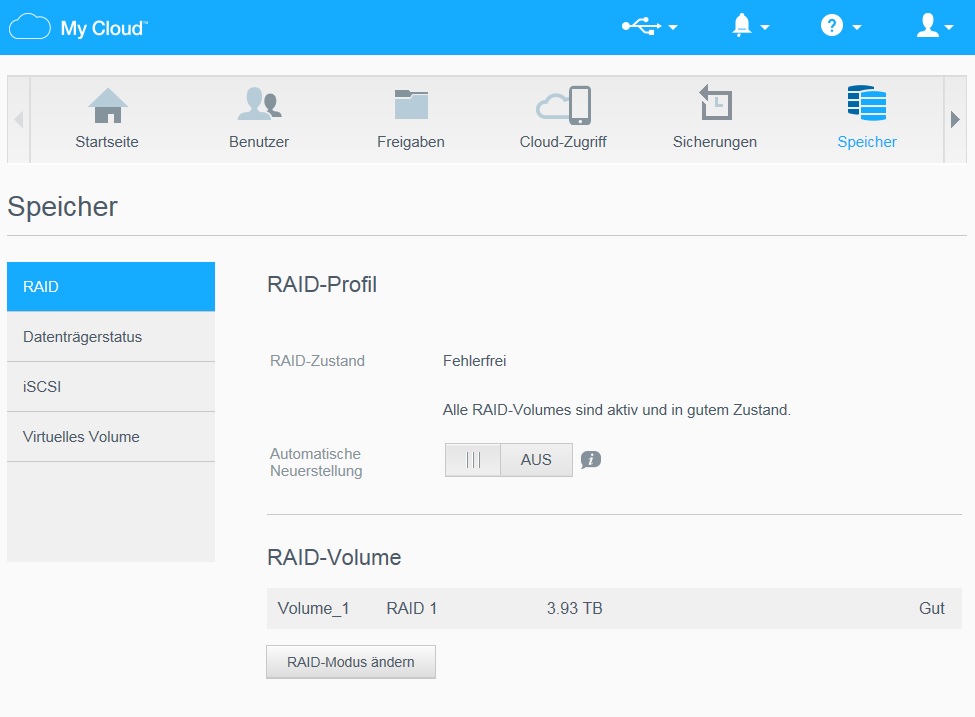Click the Gut volume status

(931, 608)
